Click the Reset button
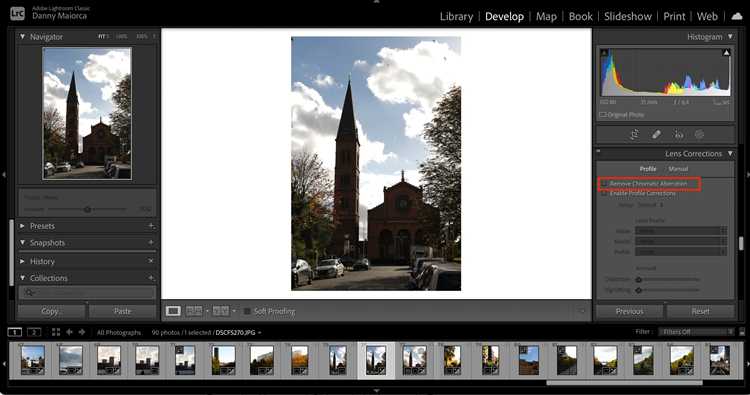 700,311
